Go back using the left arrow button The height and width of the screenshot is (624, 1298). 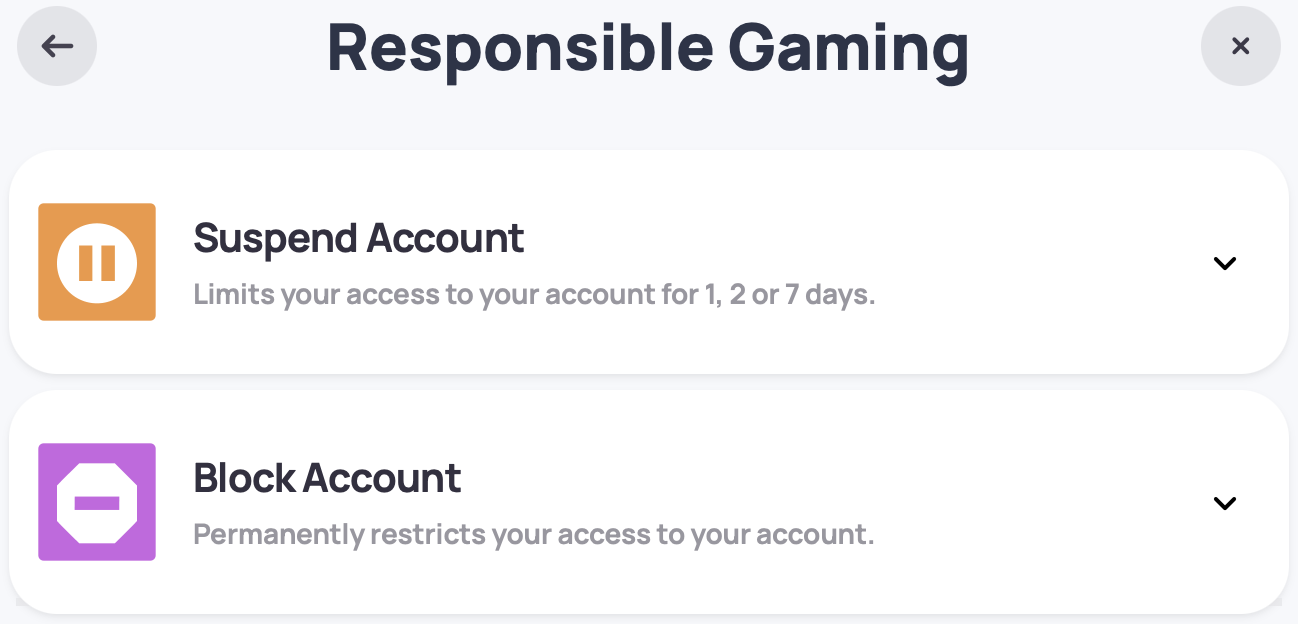point(57,46)
